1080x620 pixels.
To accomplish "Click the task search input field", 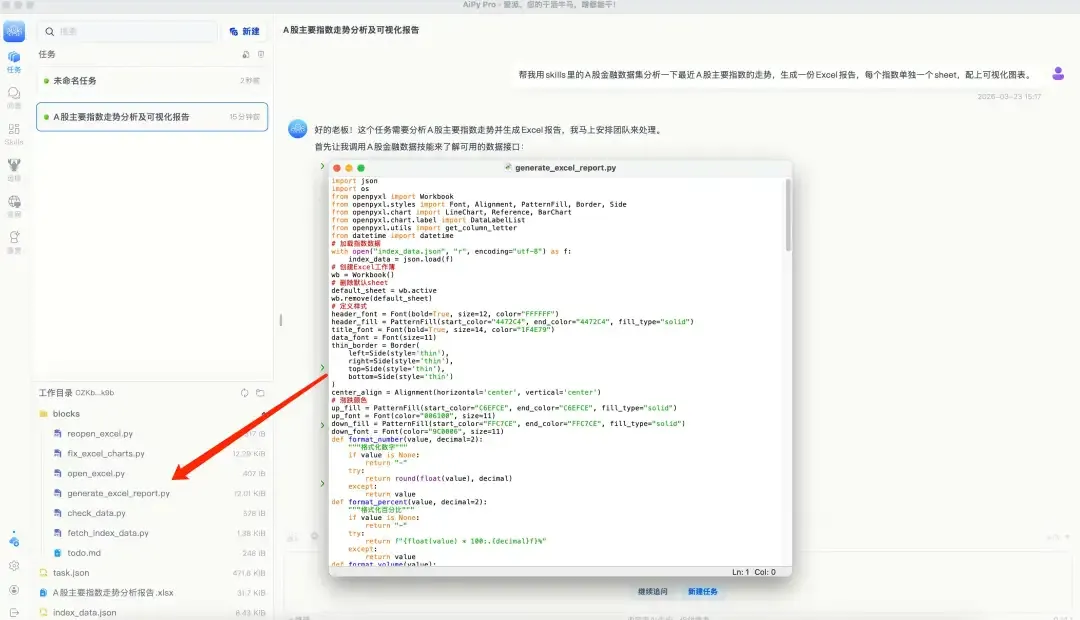I will (128, 32).
